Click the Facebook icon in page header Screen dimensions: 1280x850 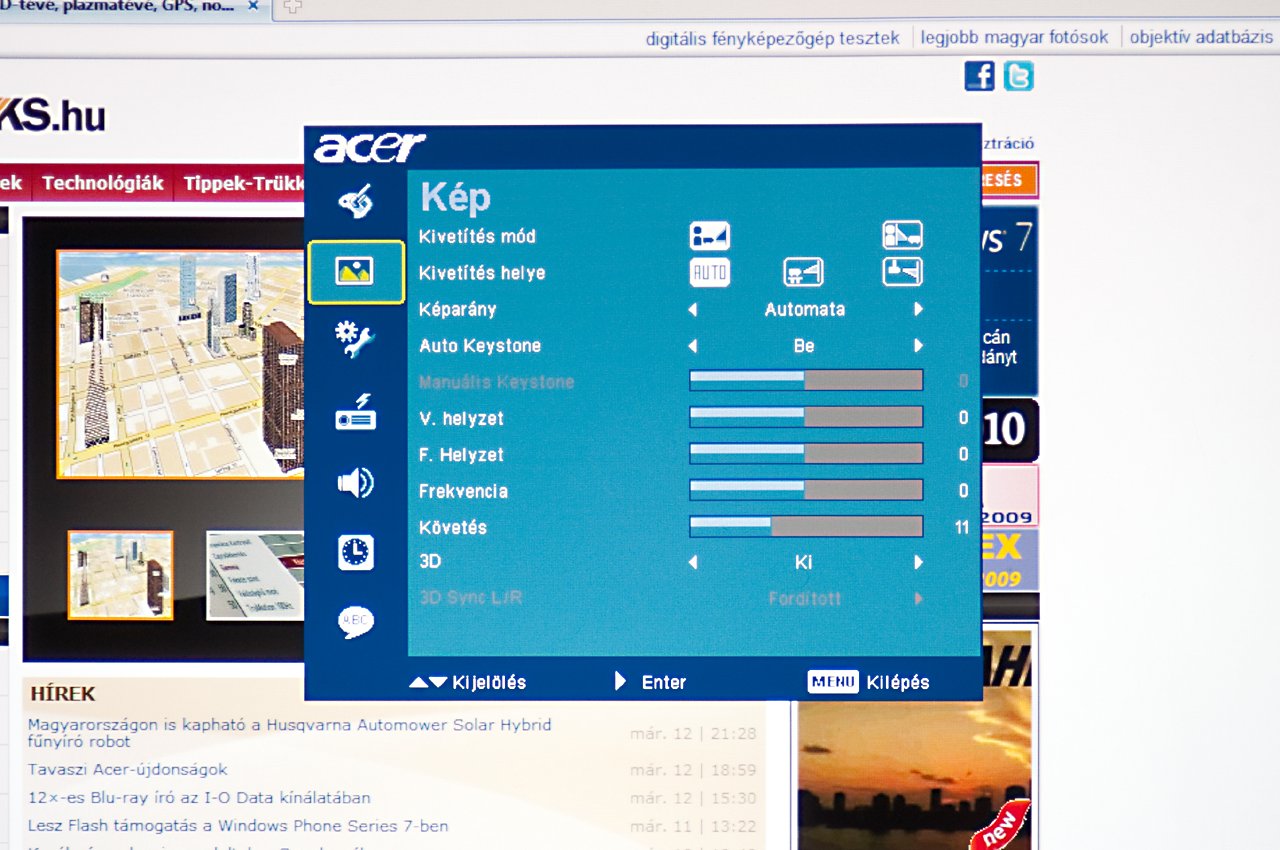tap(979, 76)
